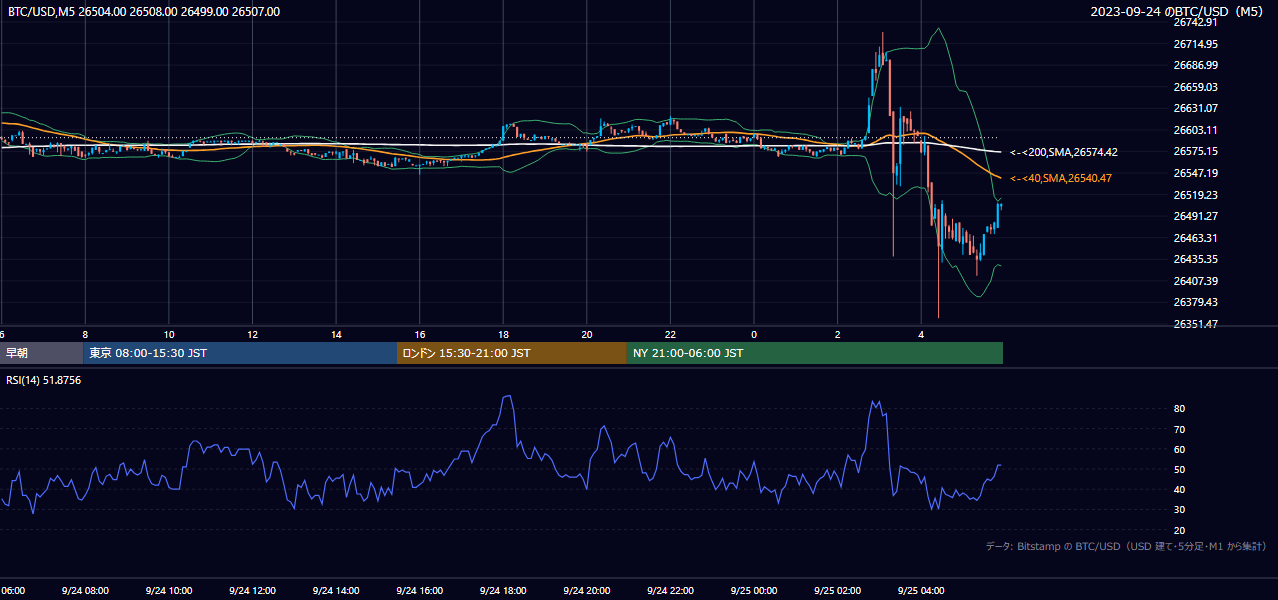Click the 9/24 18:00 bottom time label
This screenshot has height=600, width=1278.
(x=503, y=591)
